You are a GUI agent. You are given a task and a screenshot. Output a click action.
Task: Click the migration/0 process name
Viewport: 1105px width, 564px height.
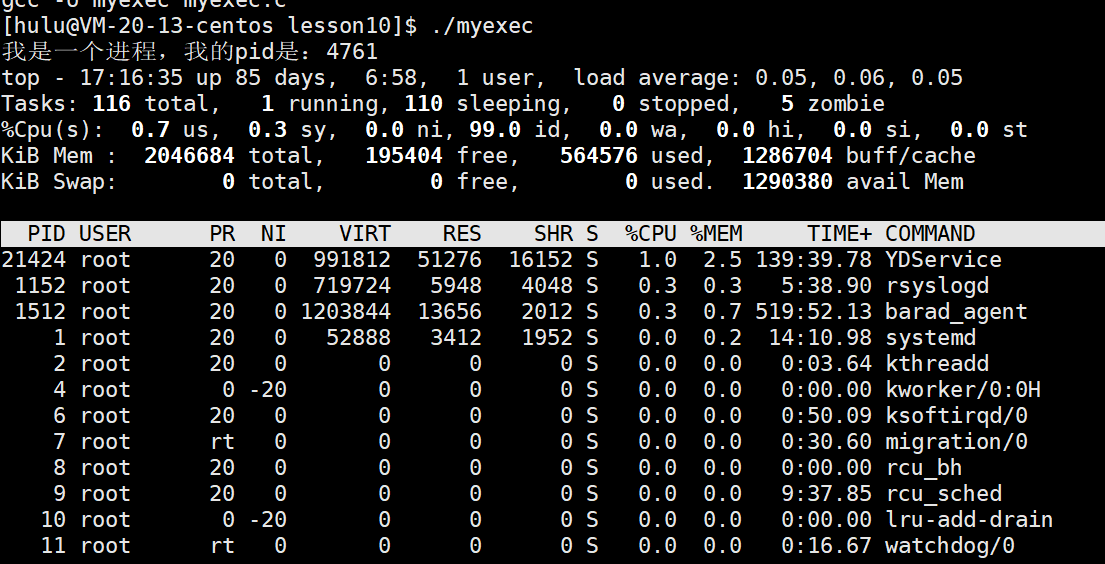coord(956,442)
